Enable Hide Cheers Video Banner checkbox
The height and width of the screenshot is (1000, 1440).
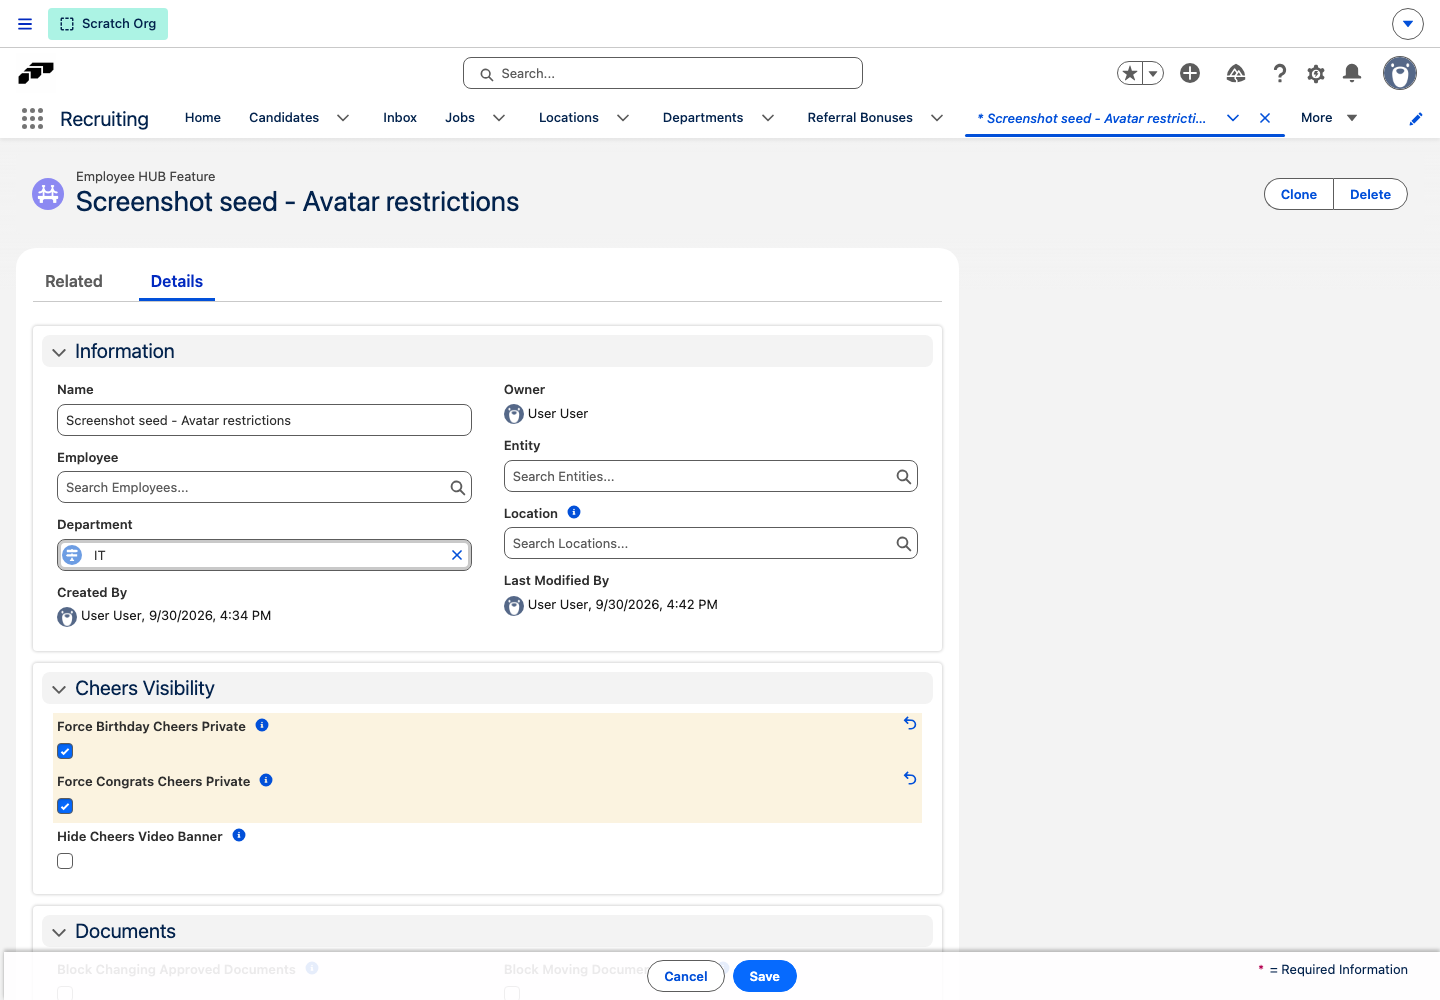pyautogui.click(x=65, y=861)
